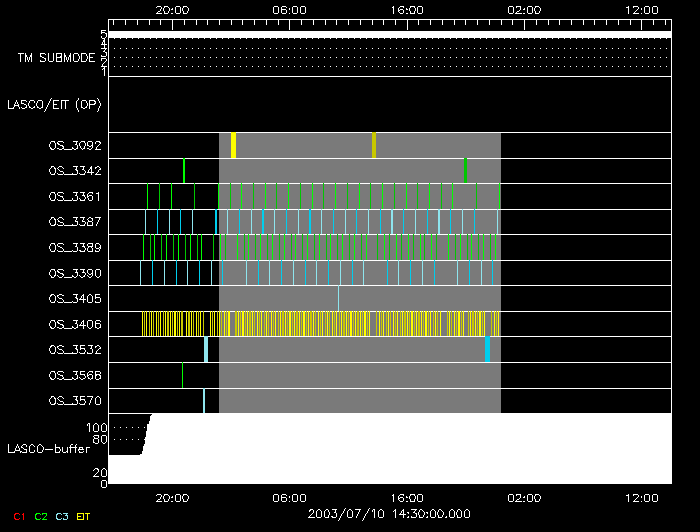Select the darker yellow marker in OS_3092 row
Screen dimensions: 700x532
[x=374, y=145]
